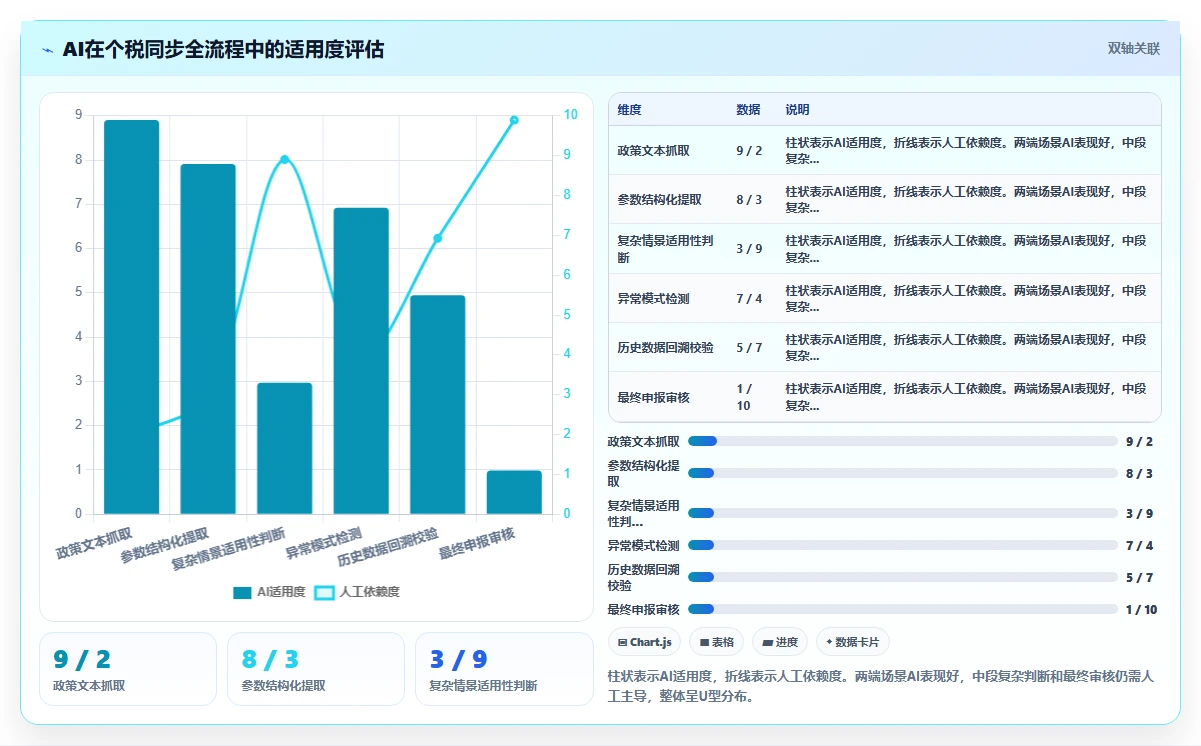Screen dimensions: 1201x746
Task: Click the 异常模式检测 progress bar
Action: point(903,545)
